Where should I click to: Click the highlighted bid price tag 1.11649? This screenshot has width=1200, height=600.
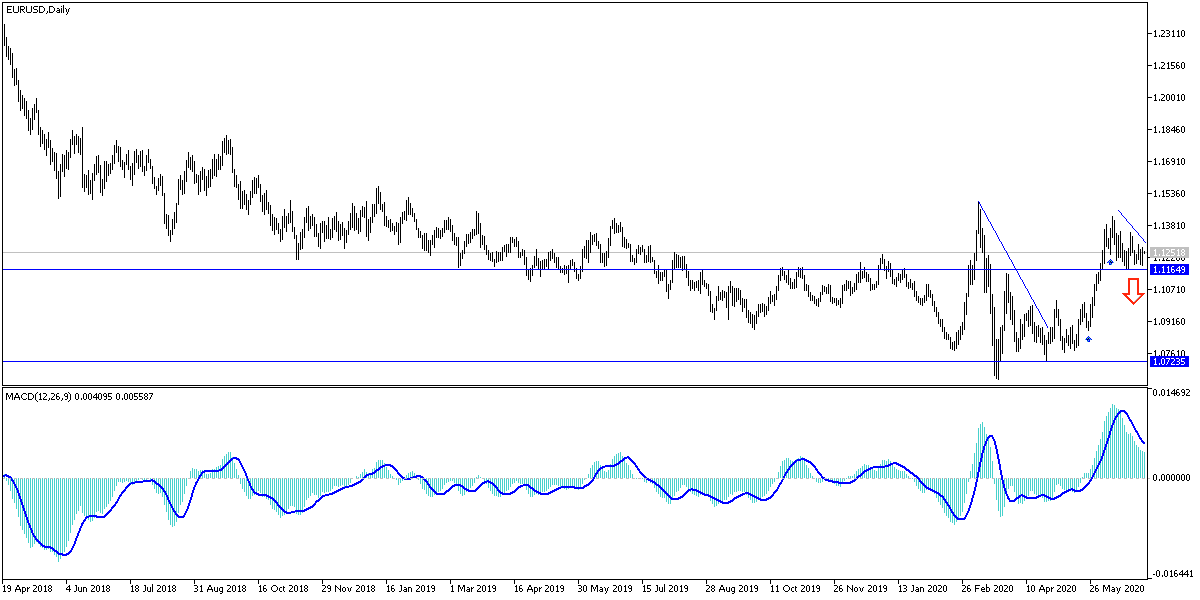tap(1171, 269)
